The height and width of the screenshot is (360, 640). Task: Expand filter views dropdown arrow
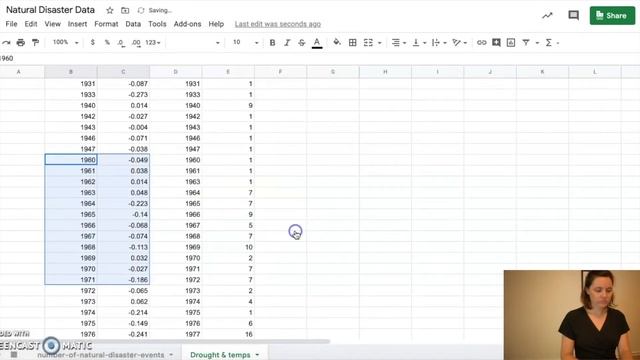[537, 43]
